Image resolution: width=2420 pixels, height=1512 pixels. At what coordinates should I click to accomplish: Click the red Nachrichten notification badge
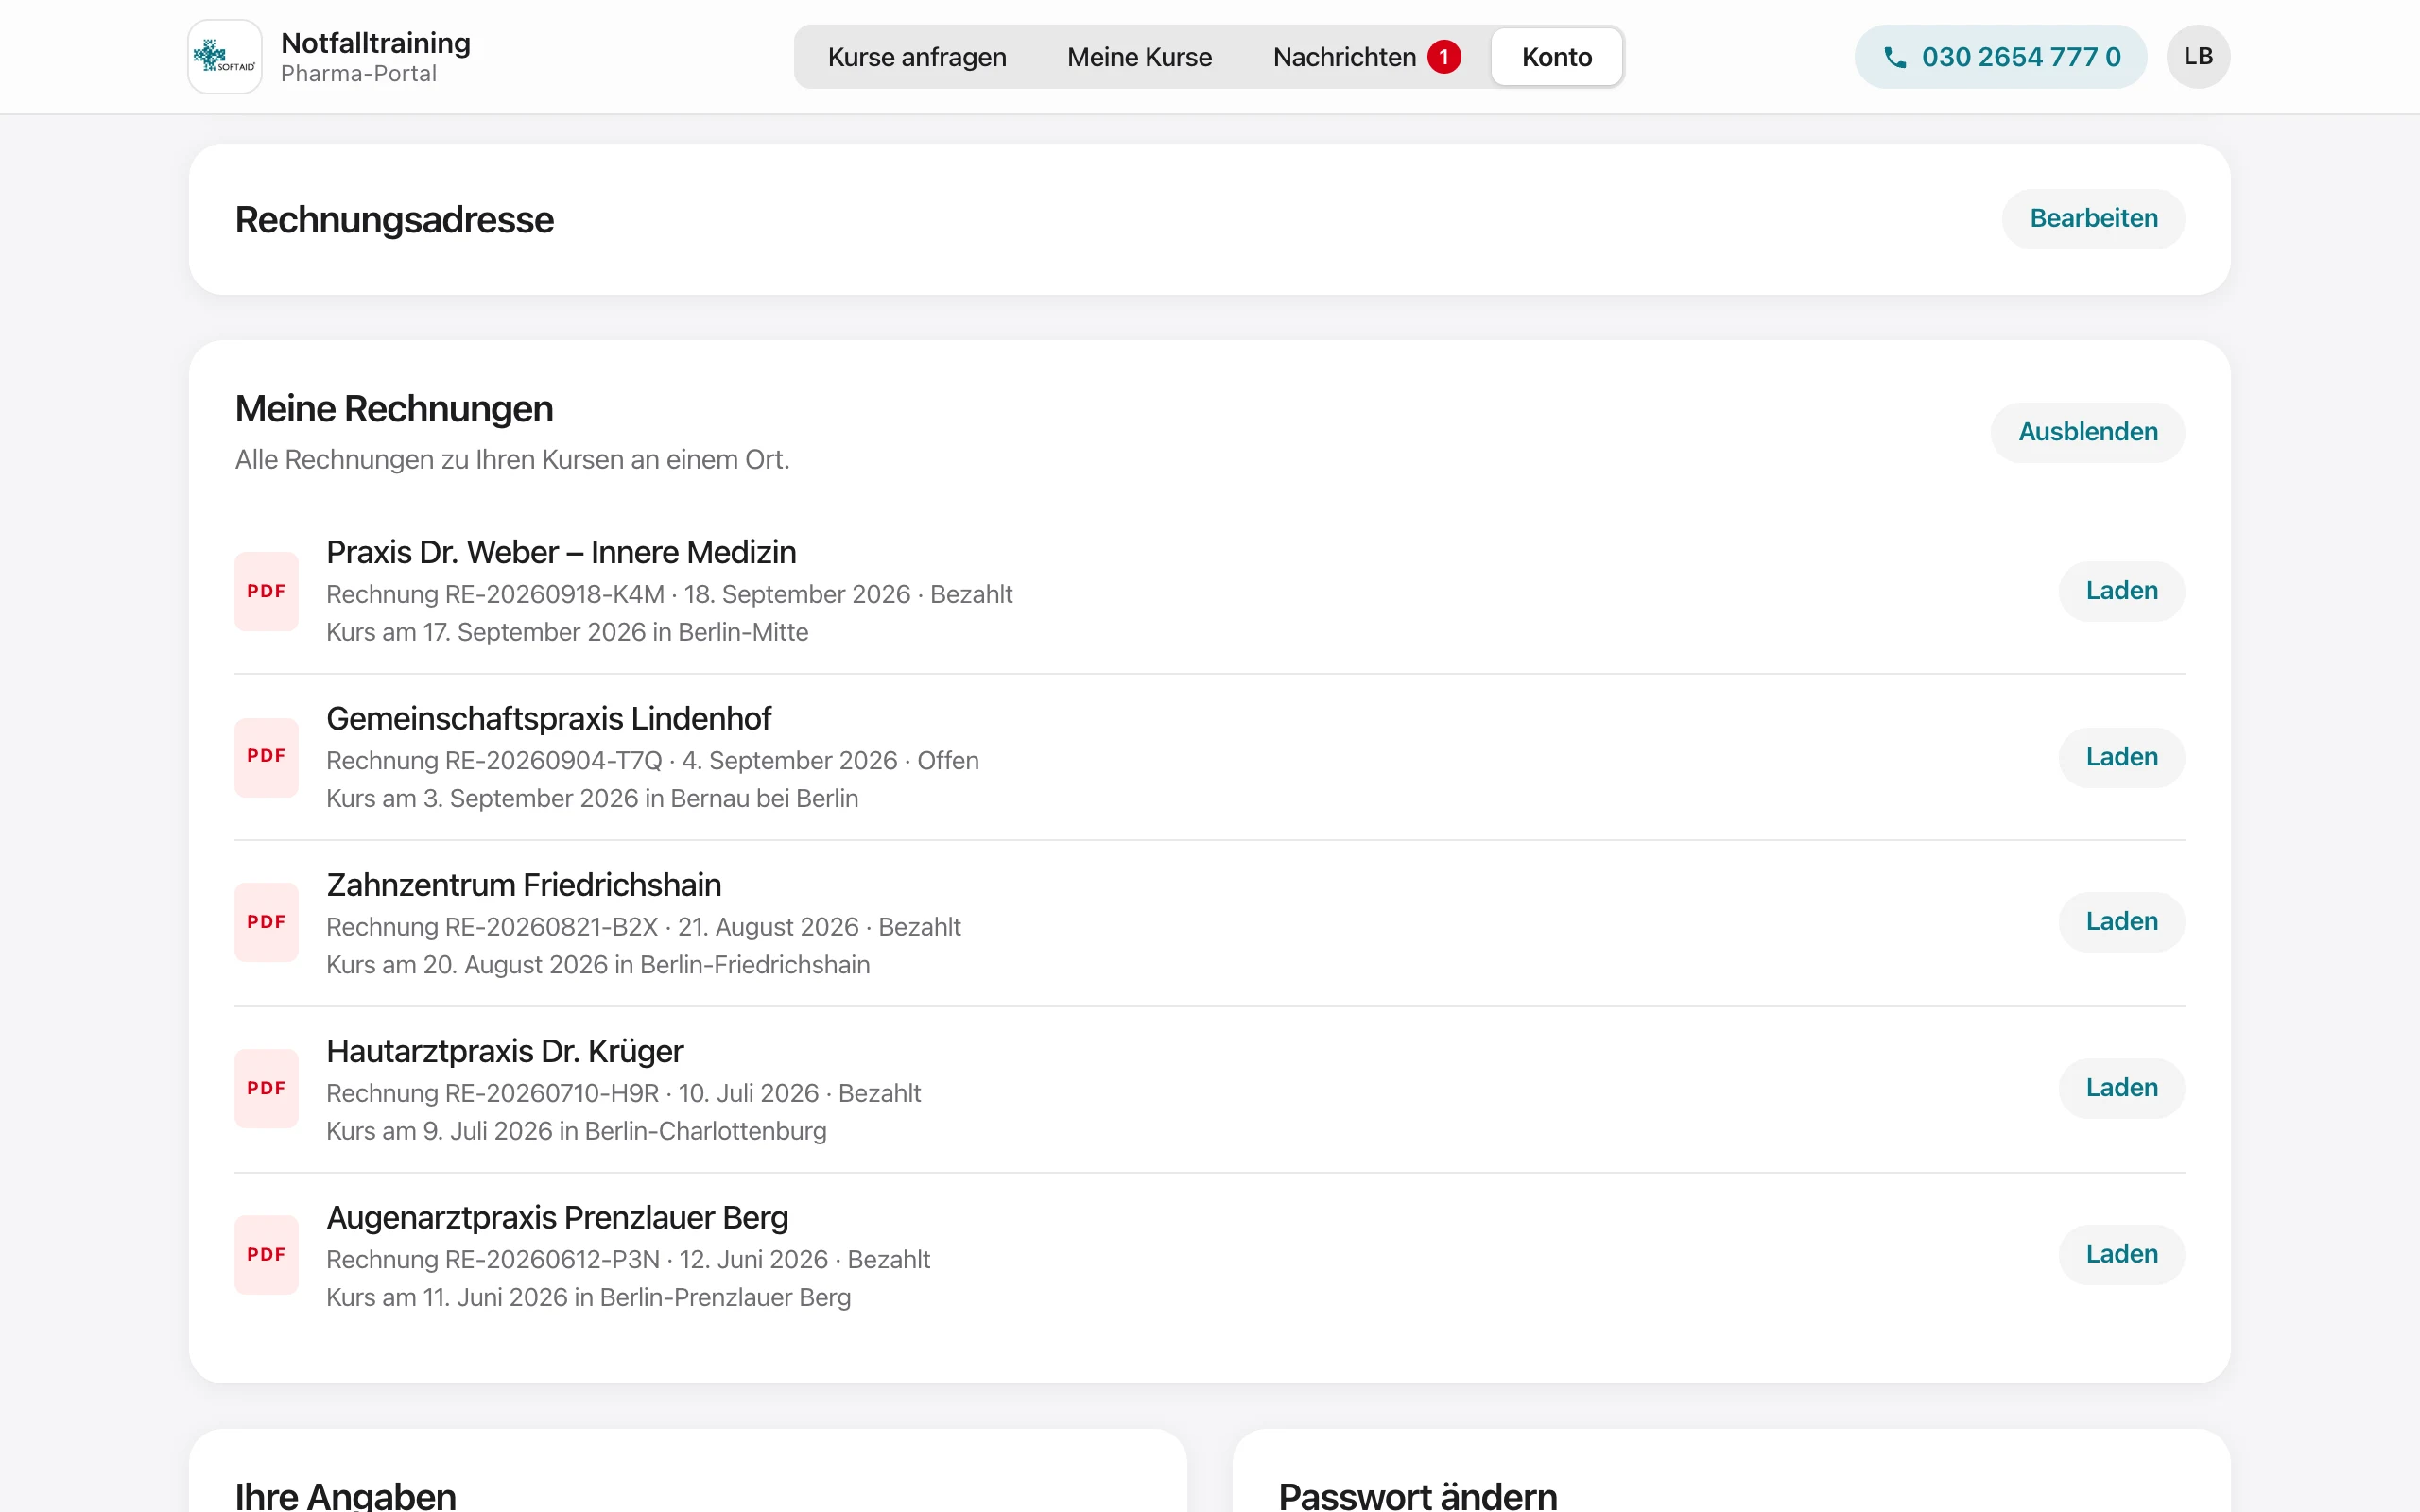[x=1443, y=57]
